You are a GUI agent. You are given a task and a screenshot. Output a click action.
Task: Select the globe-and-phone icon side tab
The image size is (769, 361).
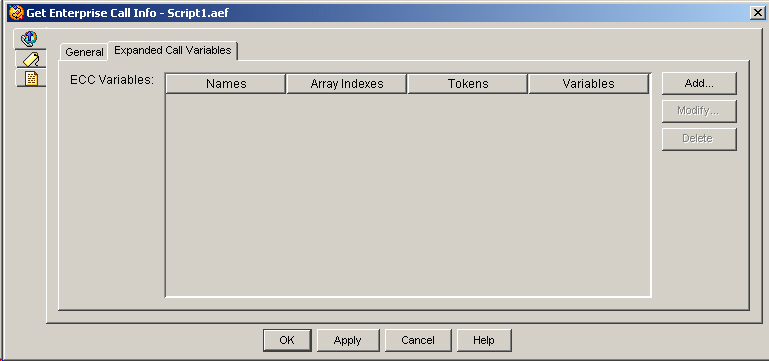tap(30, 38)
